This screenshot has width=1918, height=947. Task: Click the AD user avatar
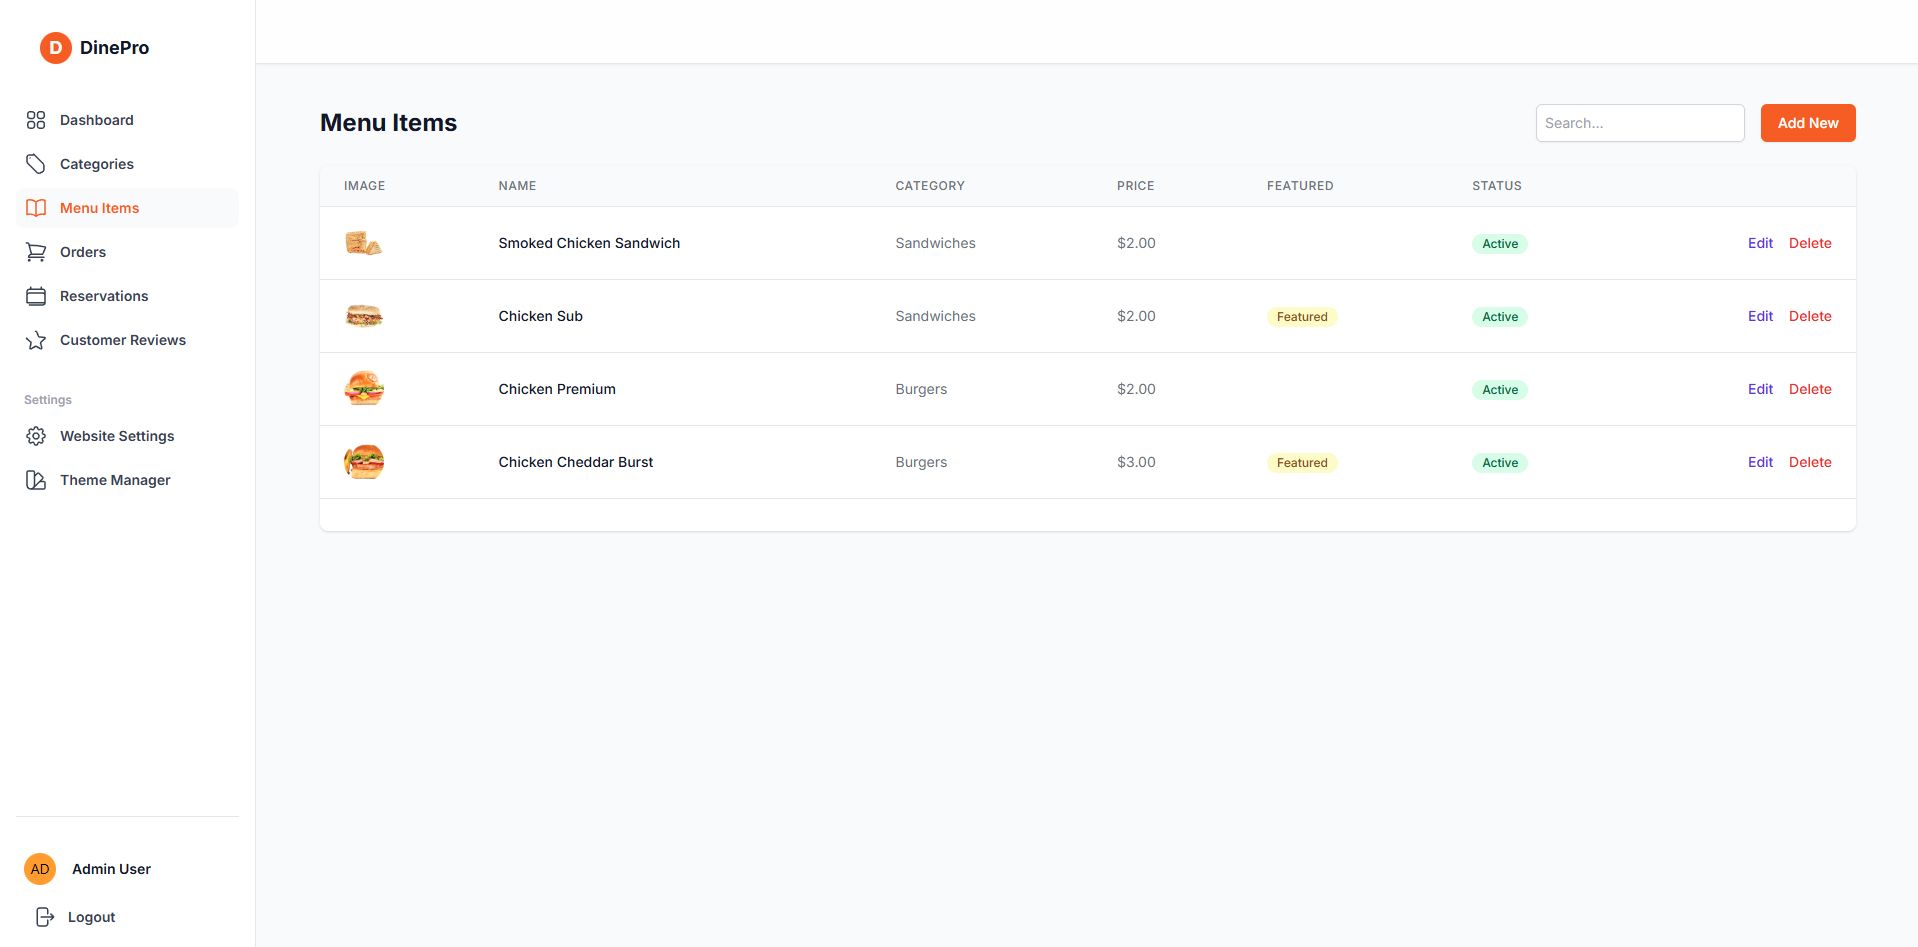(x=40, y=869)
